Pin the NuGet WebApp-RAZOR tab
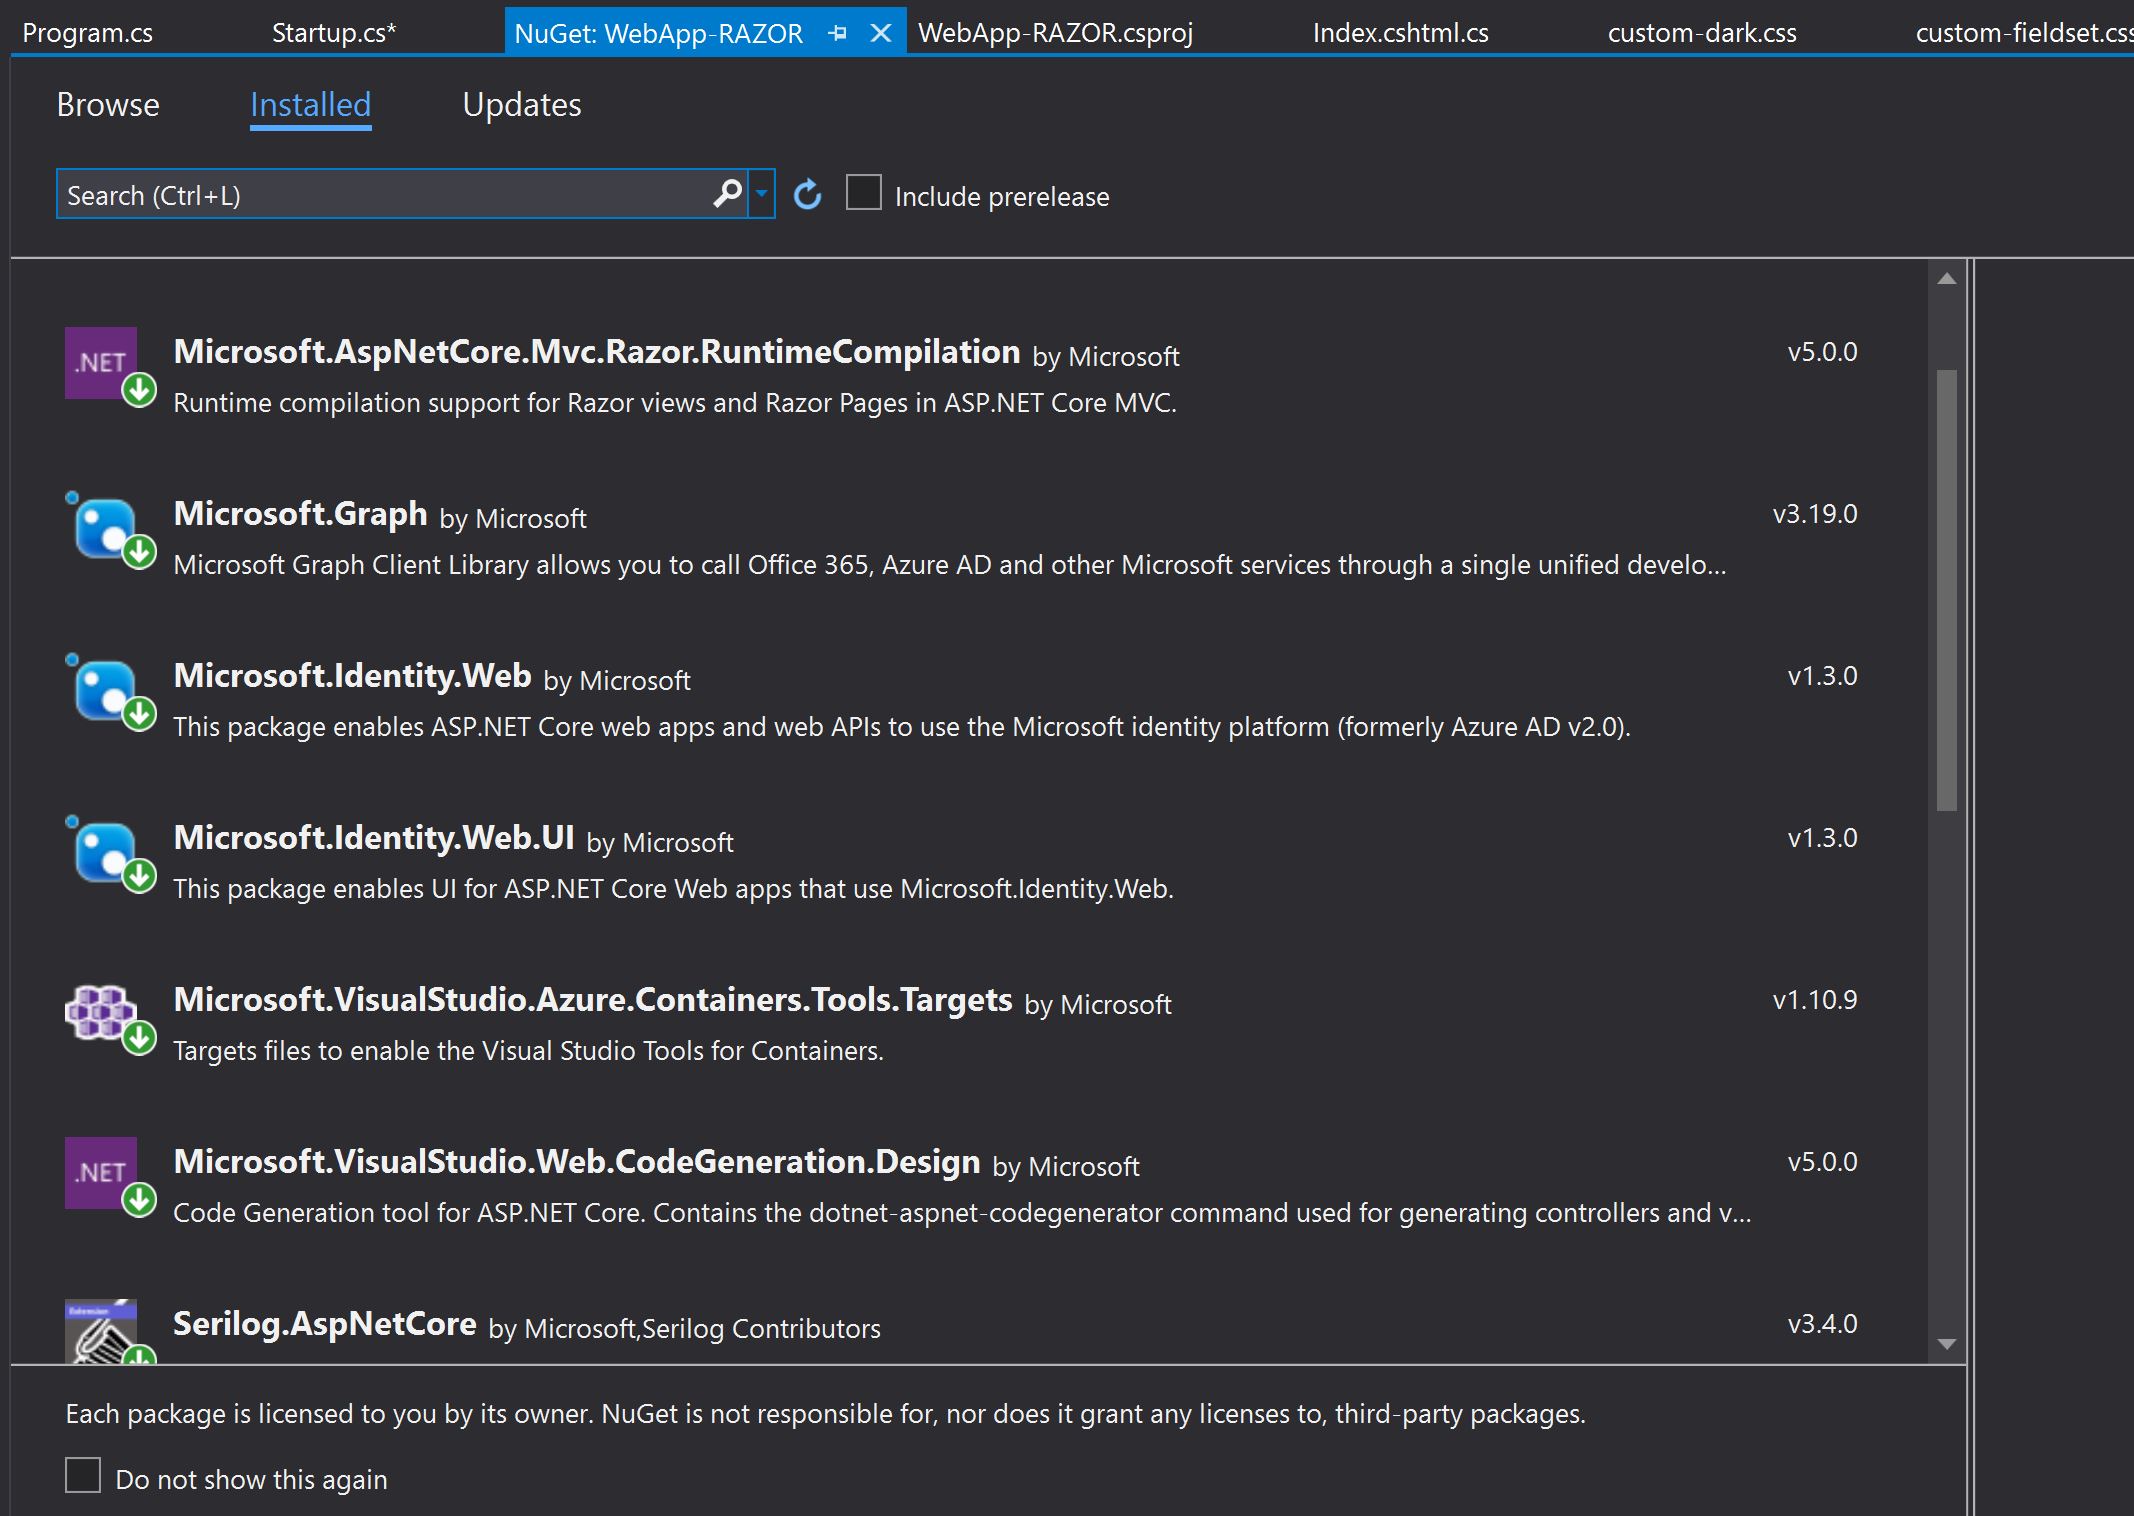 coord(838,33)
